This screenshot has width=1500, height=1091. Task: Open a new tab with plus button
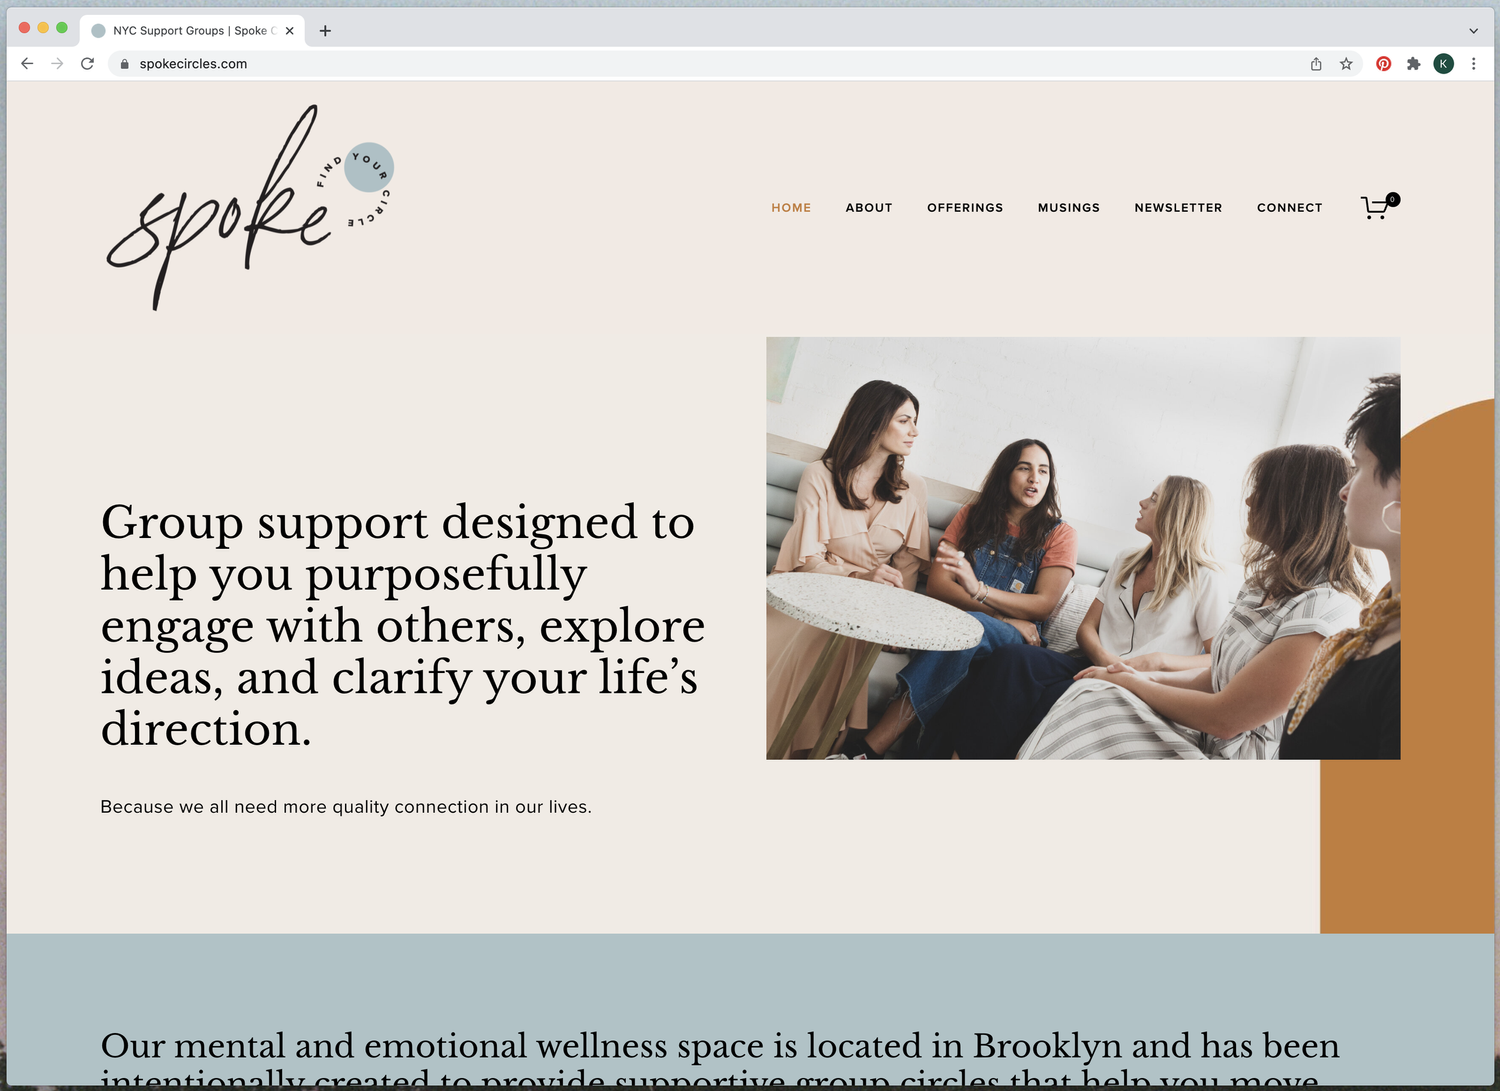click(325, 31)
